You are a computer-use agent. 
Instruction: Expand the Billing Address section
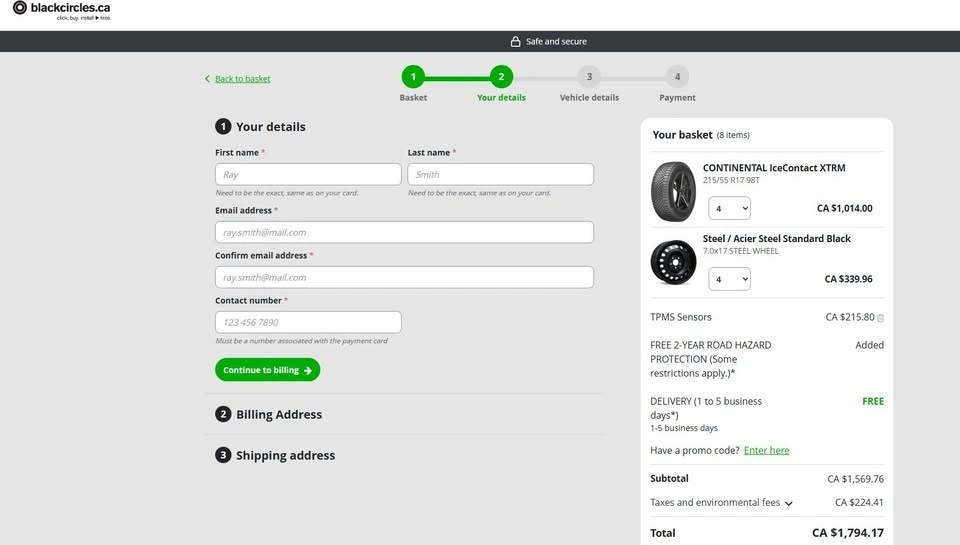279,415
